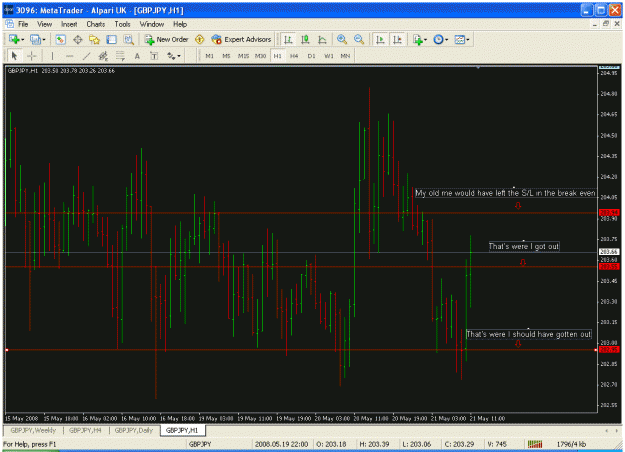Select the H4 timeframe button
The image size is (625, 452).
[x=294, y=56]
